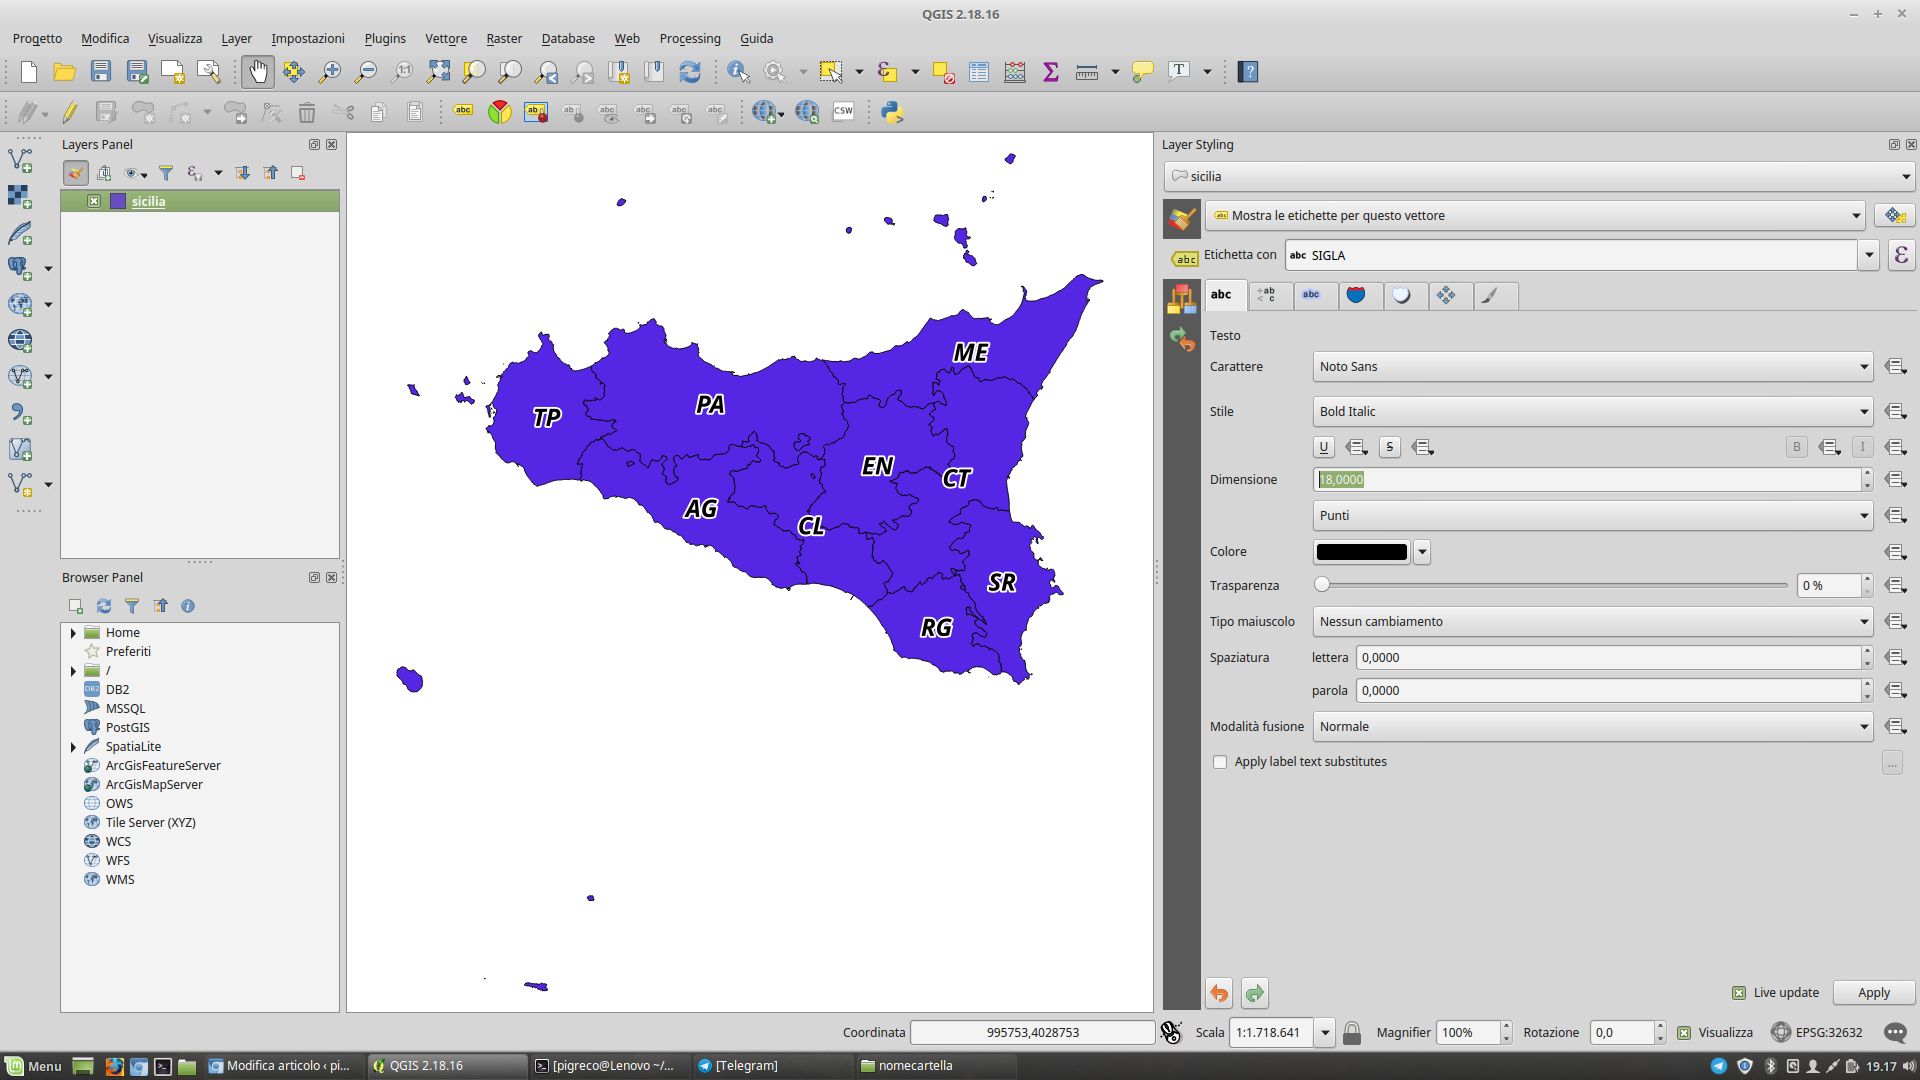The height and width of the screenshot is (1080, 1920).
Task: Click the Open Attribute Table icon
Action: pos(979,72)
